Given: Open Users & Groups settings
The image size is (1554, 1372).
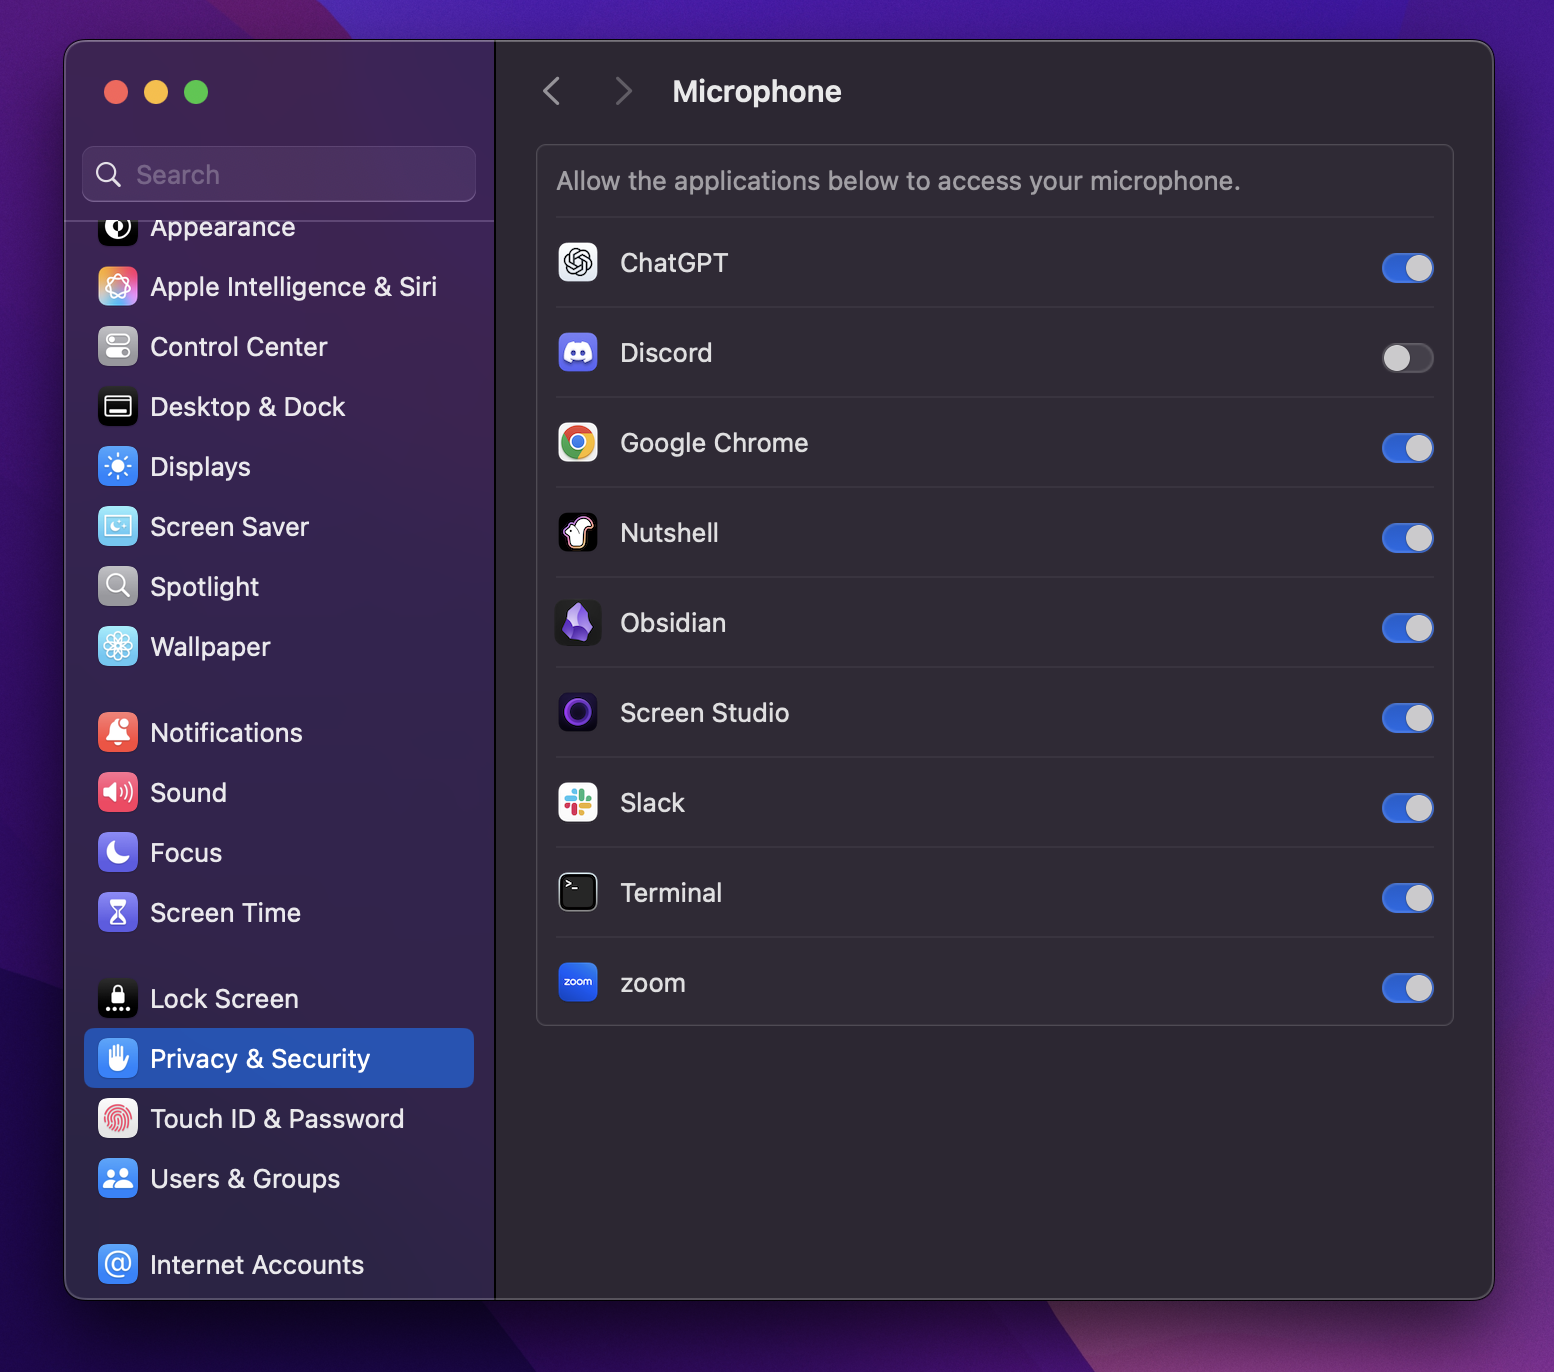Looking at the screenshot, I should tap(245, 1178).
